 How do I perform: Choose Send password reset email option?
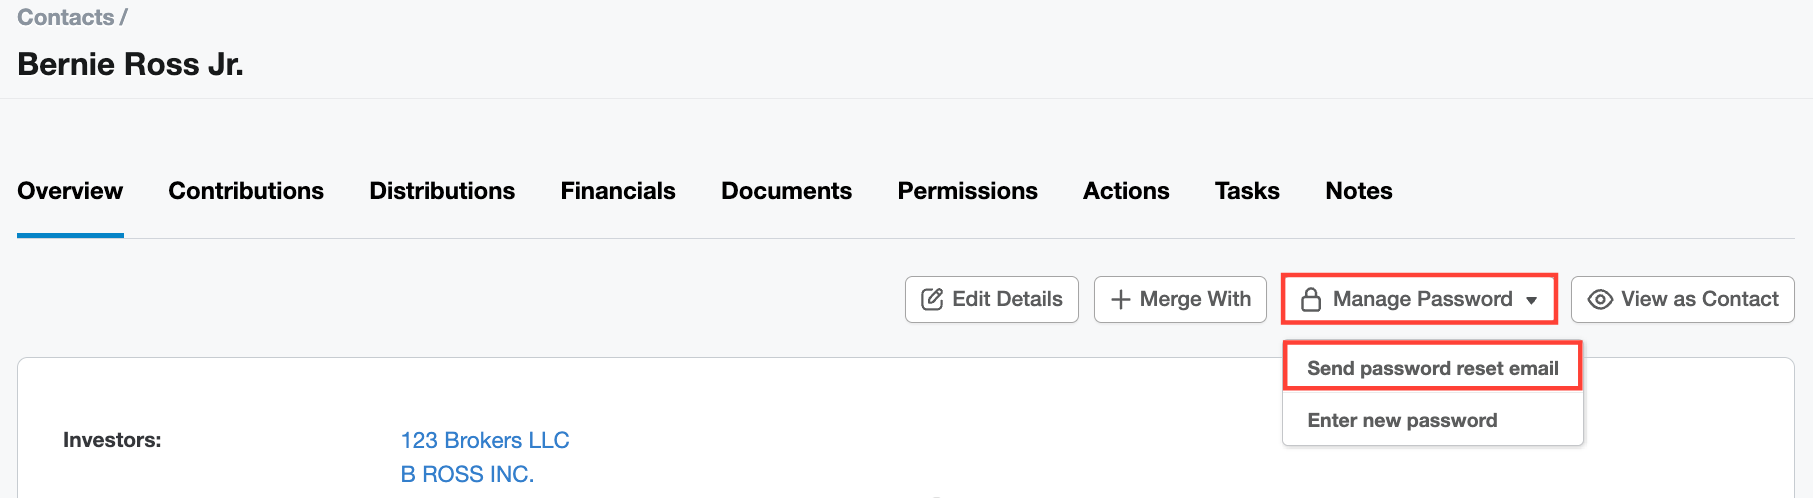pos(1432,368)
